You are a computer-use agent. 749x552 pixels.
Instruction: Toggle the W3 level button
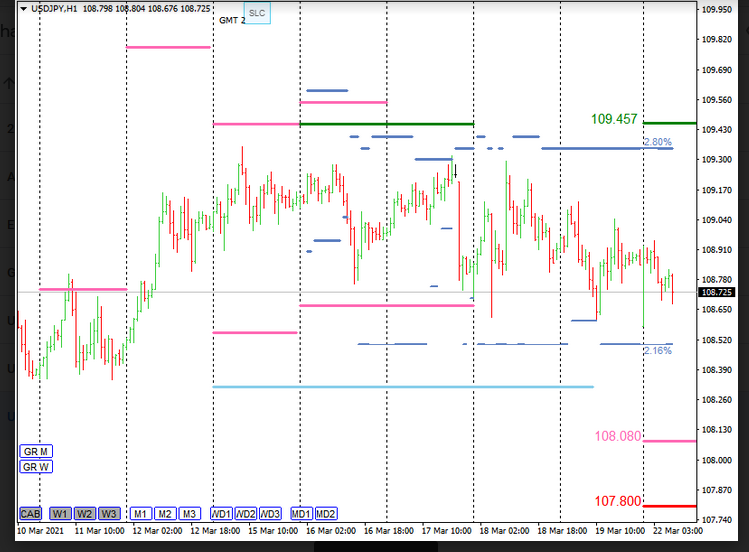pyautogui.click(x=109, y=513)
